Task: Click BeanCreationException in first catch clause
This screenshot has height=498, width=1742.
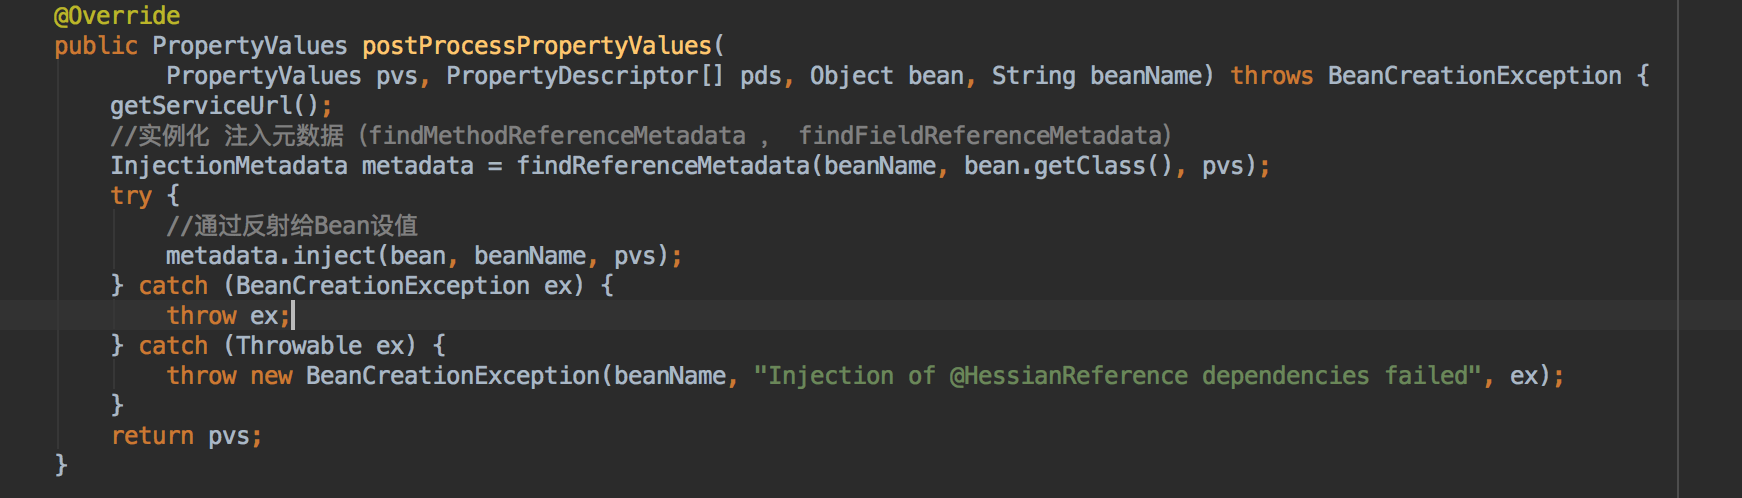Action: tap(383, 286)
